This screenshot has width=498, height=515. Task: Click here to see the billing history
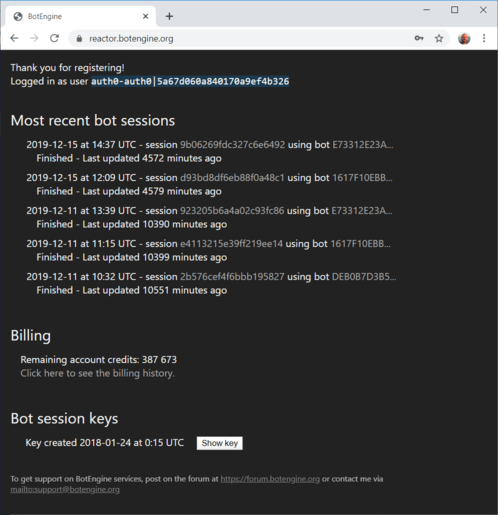point(97,373)
